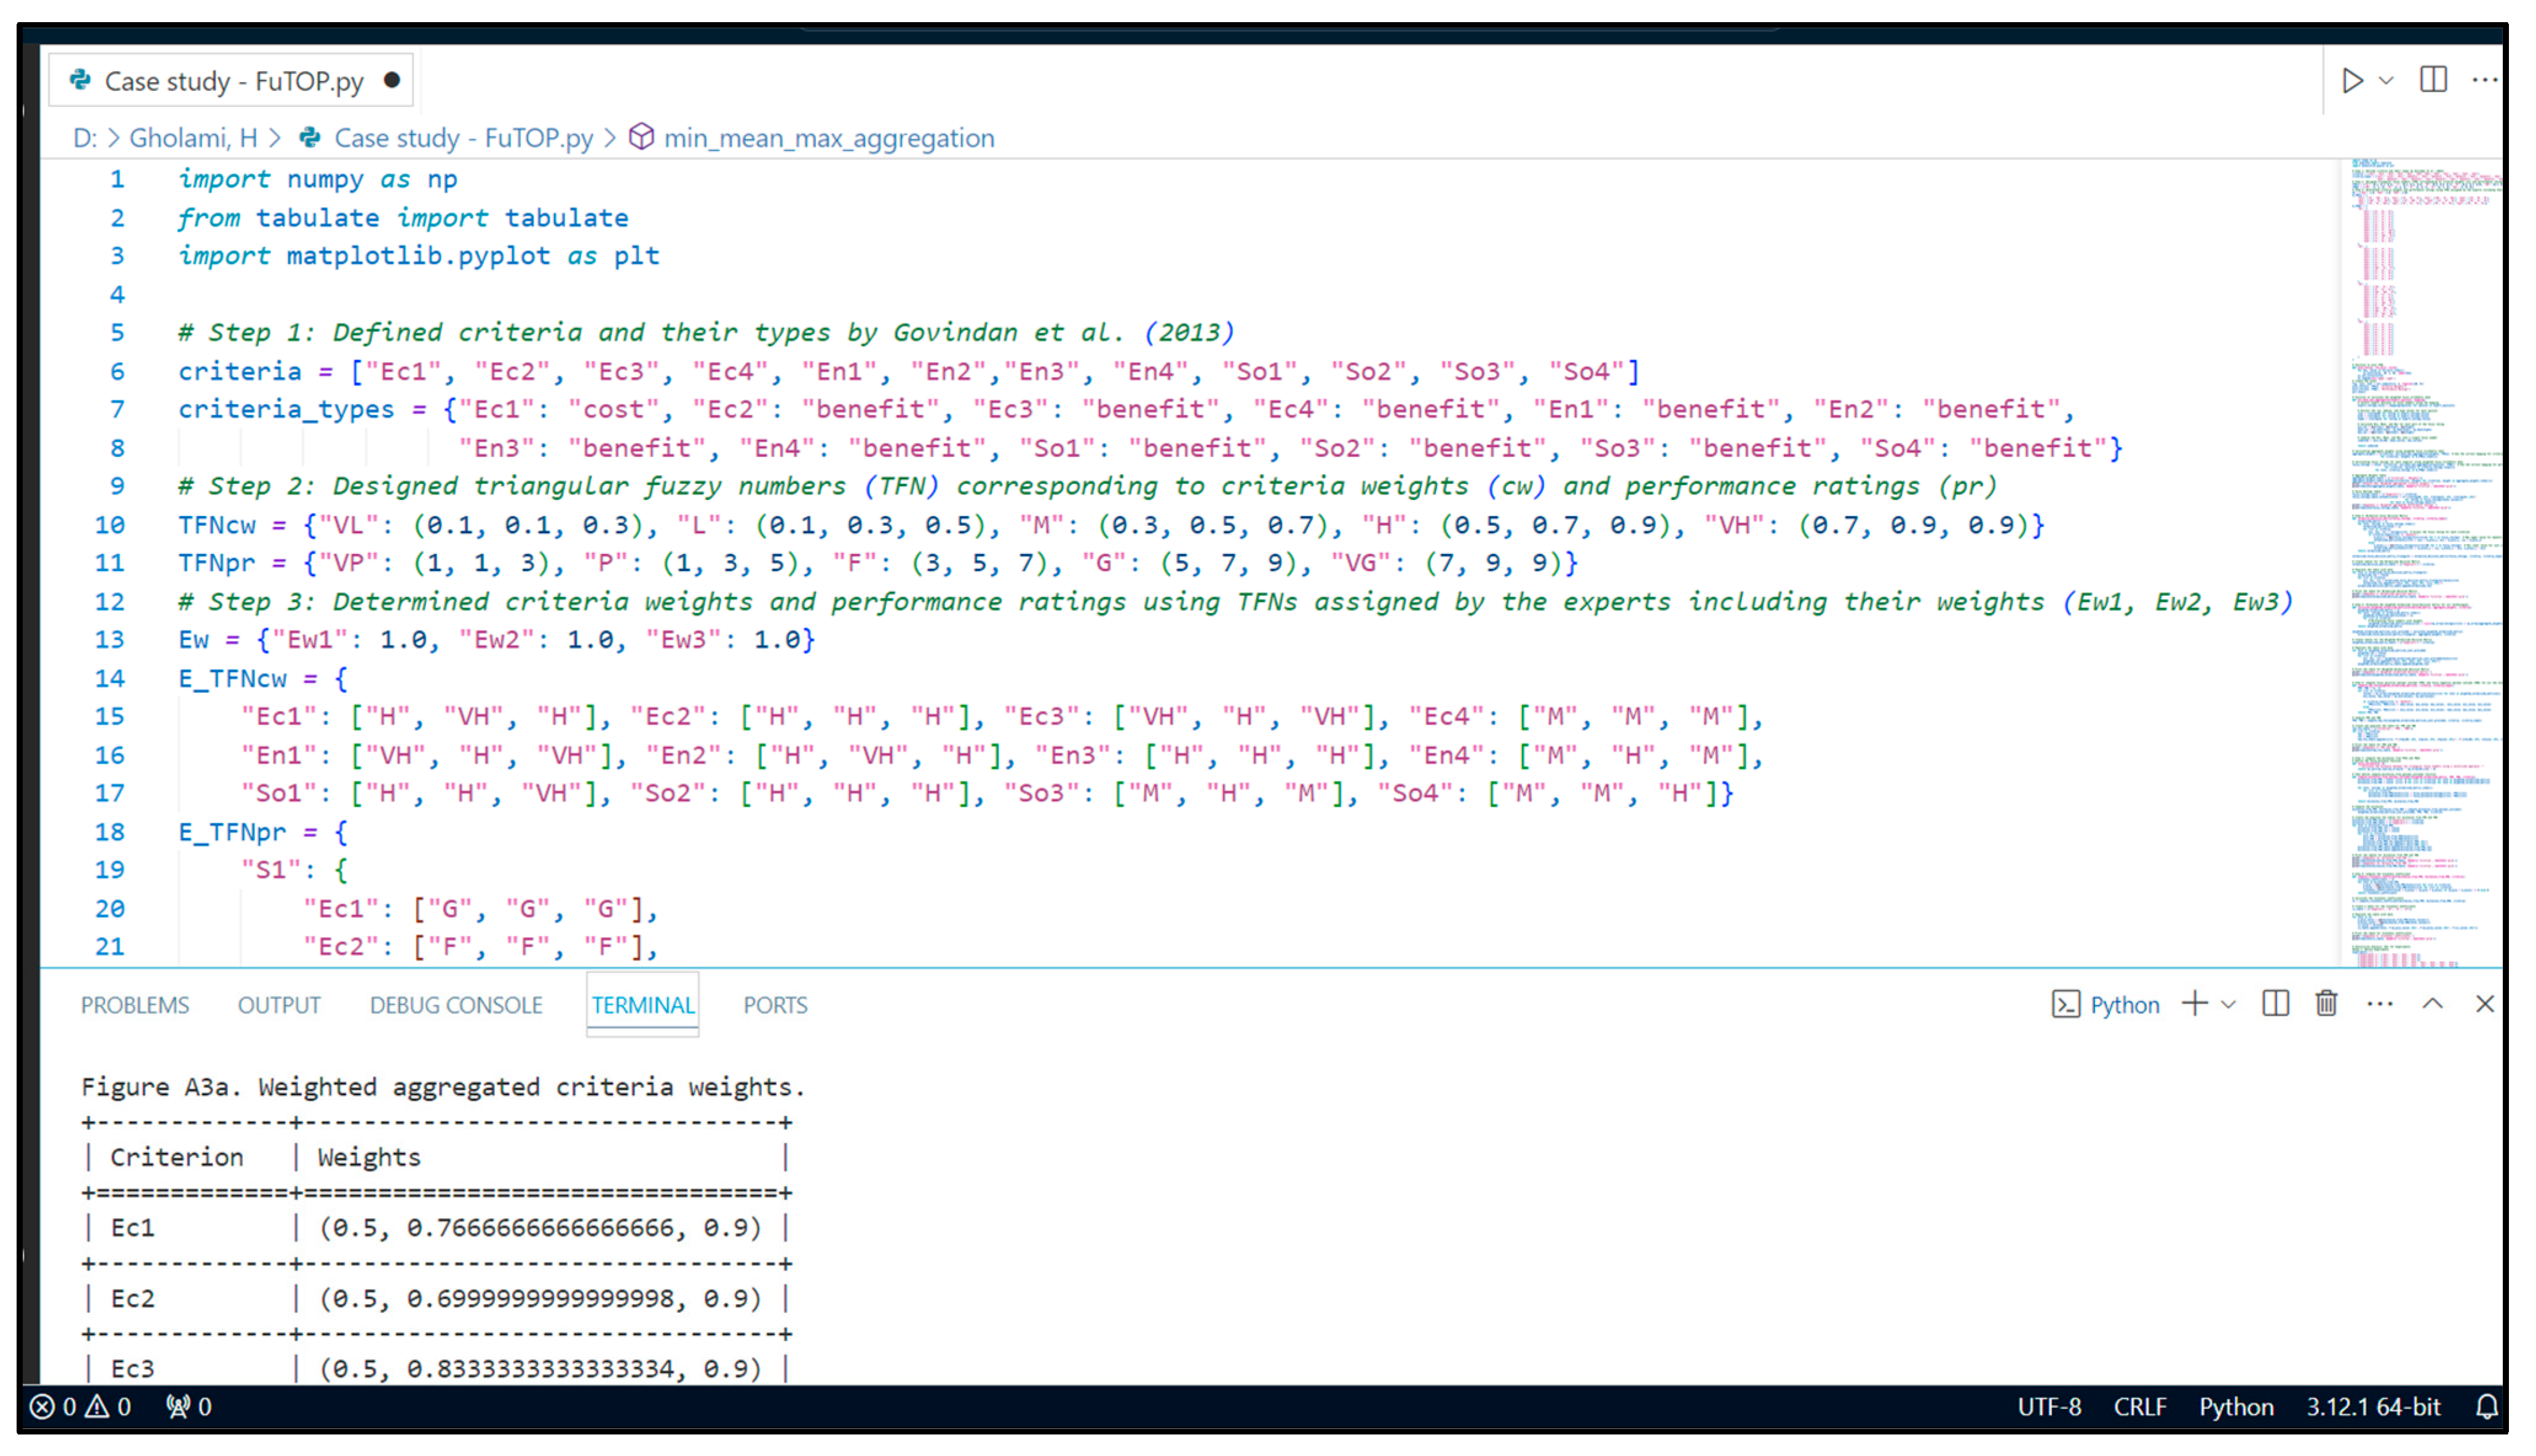Create new terminal with plus icon
The width and height of the screenshot is (2536, 1456).
coord(2195,1003)
